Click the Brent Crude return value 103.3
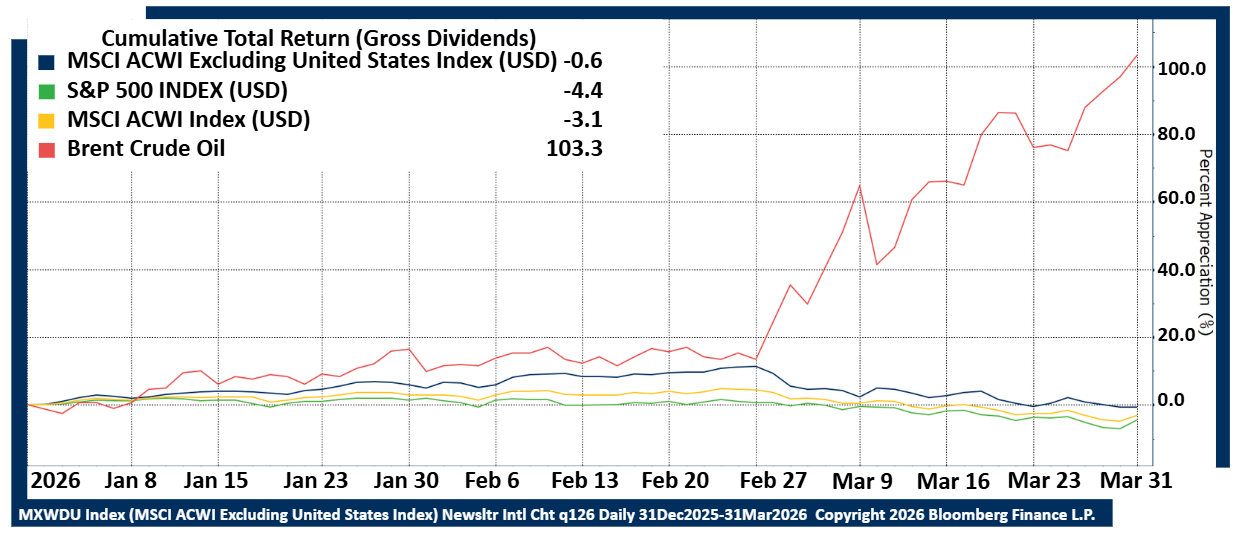The image size is (1240, 534). pos(574,149)
